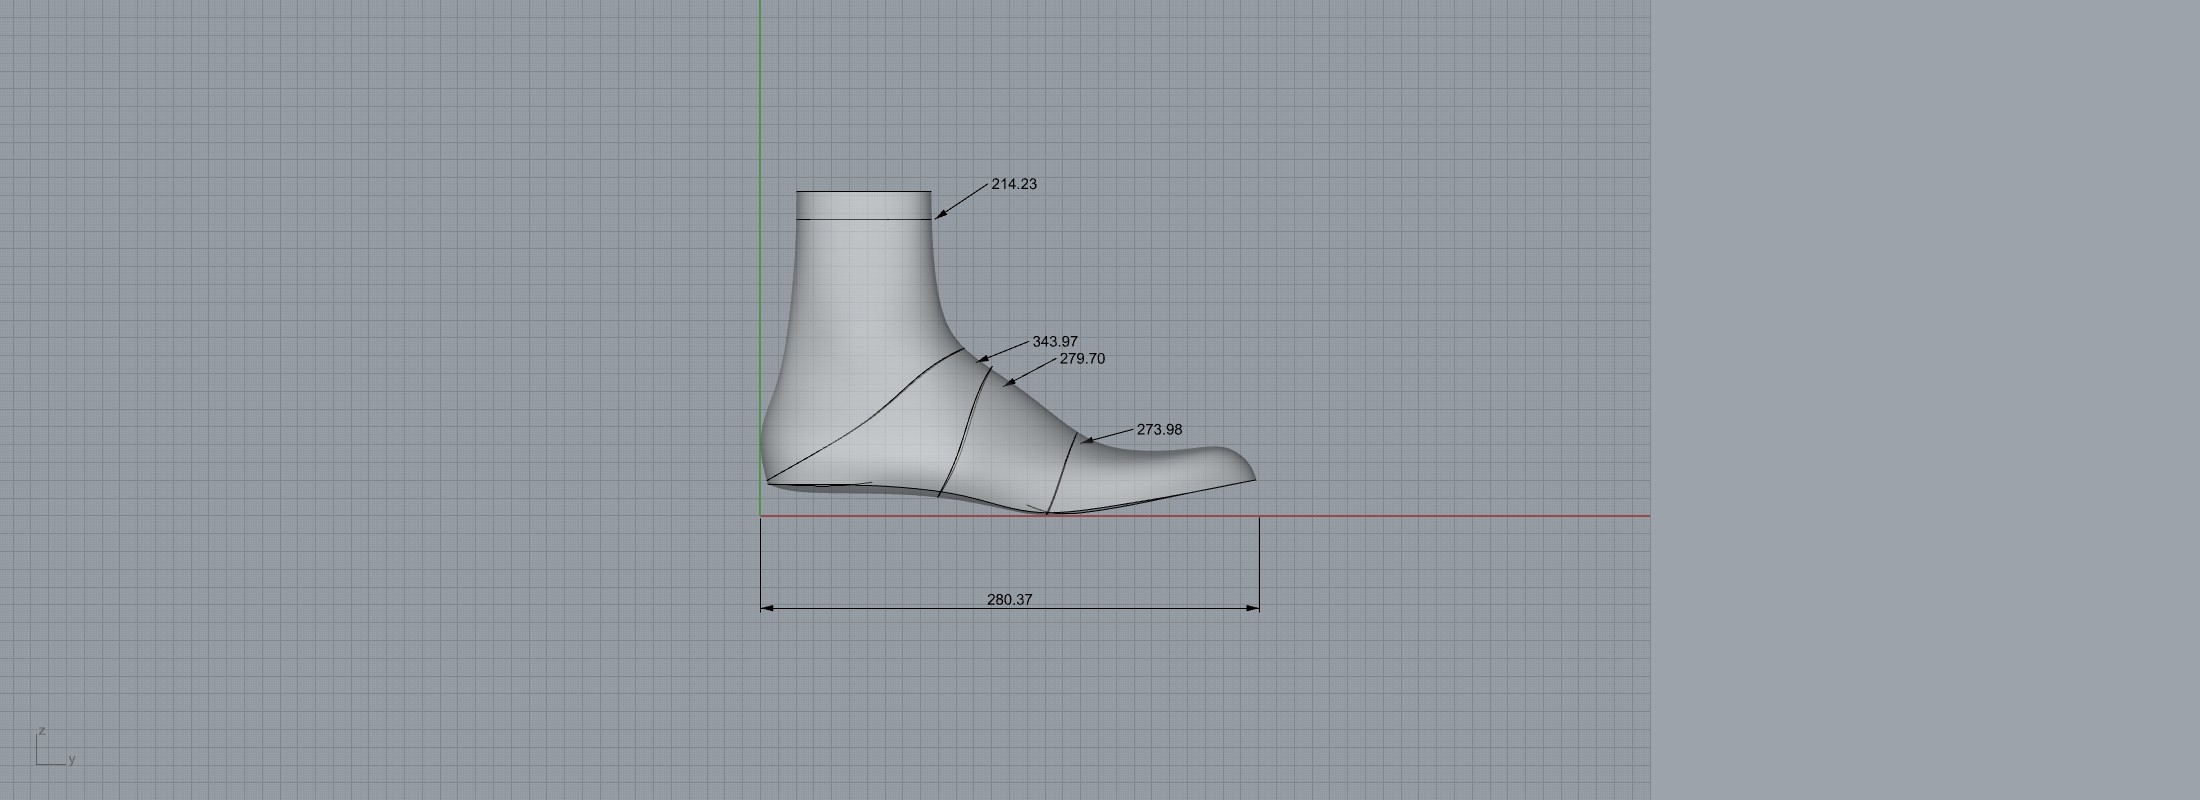Select the flat top edge of the ankle
This screenshot has width=2200, height=800.
863,191
